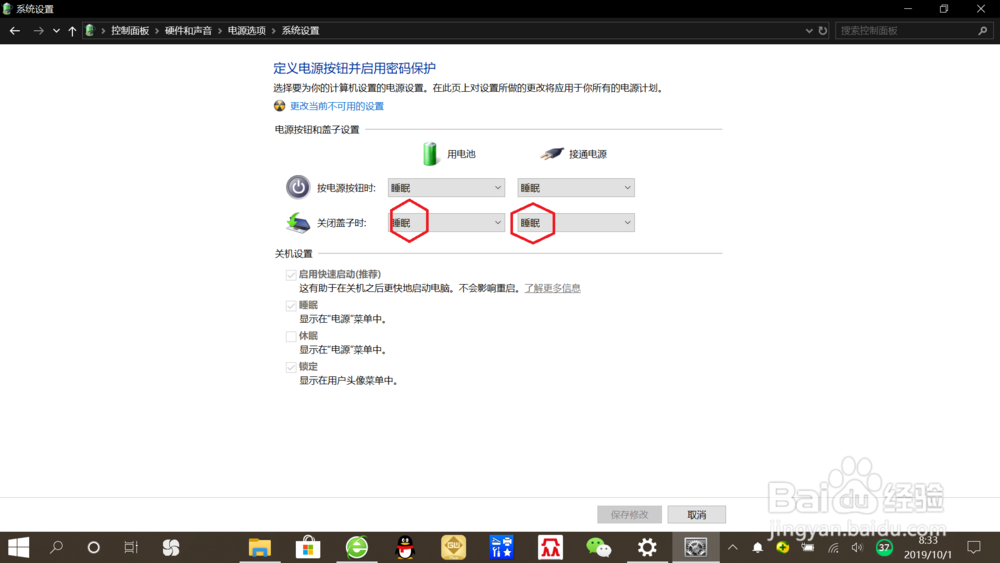
Task: Click the forward navigation arrow
Action: [x=38, y=31]
